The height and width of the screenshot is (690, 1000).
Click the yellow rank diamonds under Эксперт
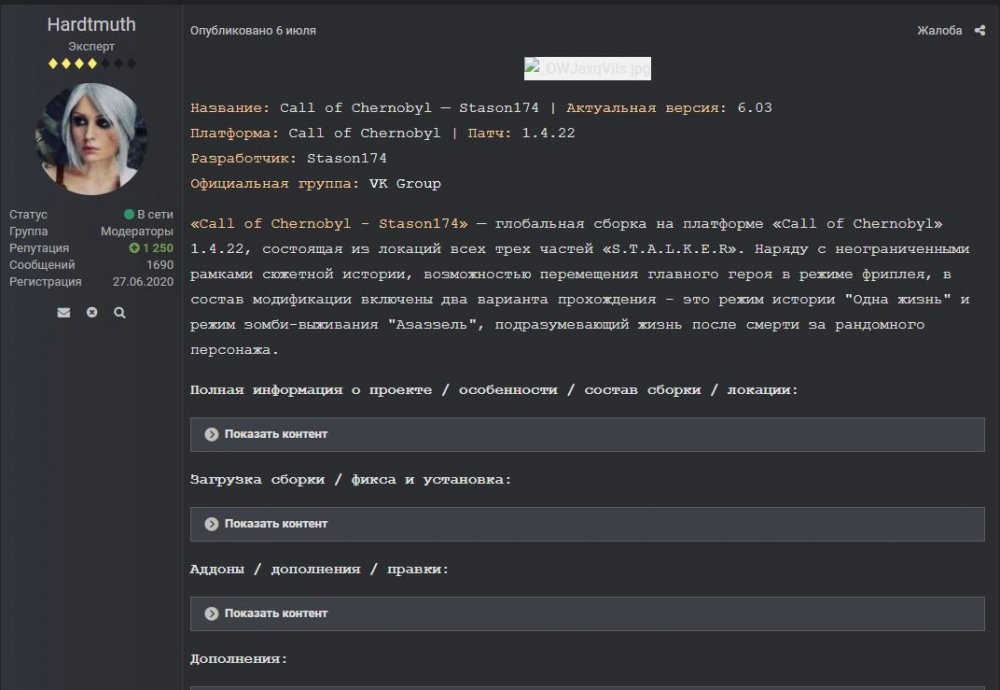pyautogui.click(x=73, y=64)
